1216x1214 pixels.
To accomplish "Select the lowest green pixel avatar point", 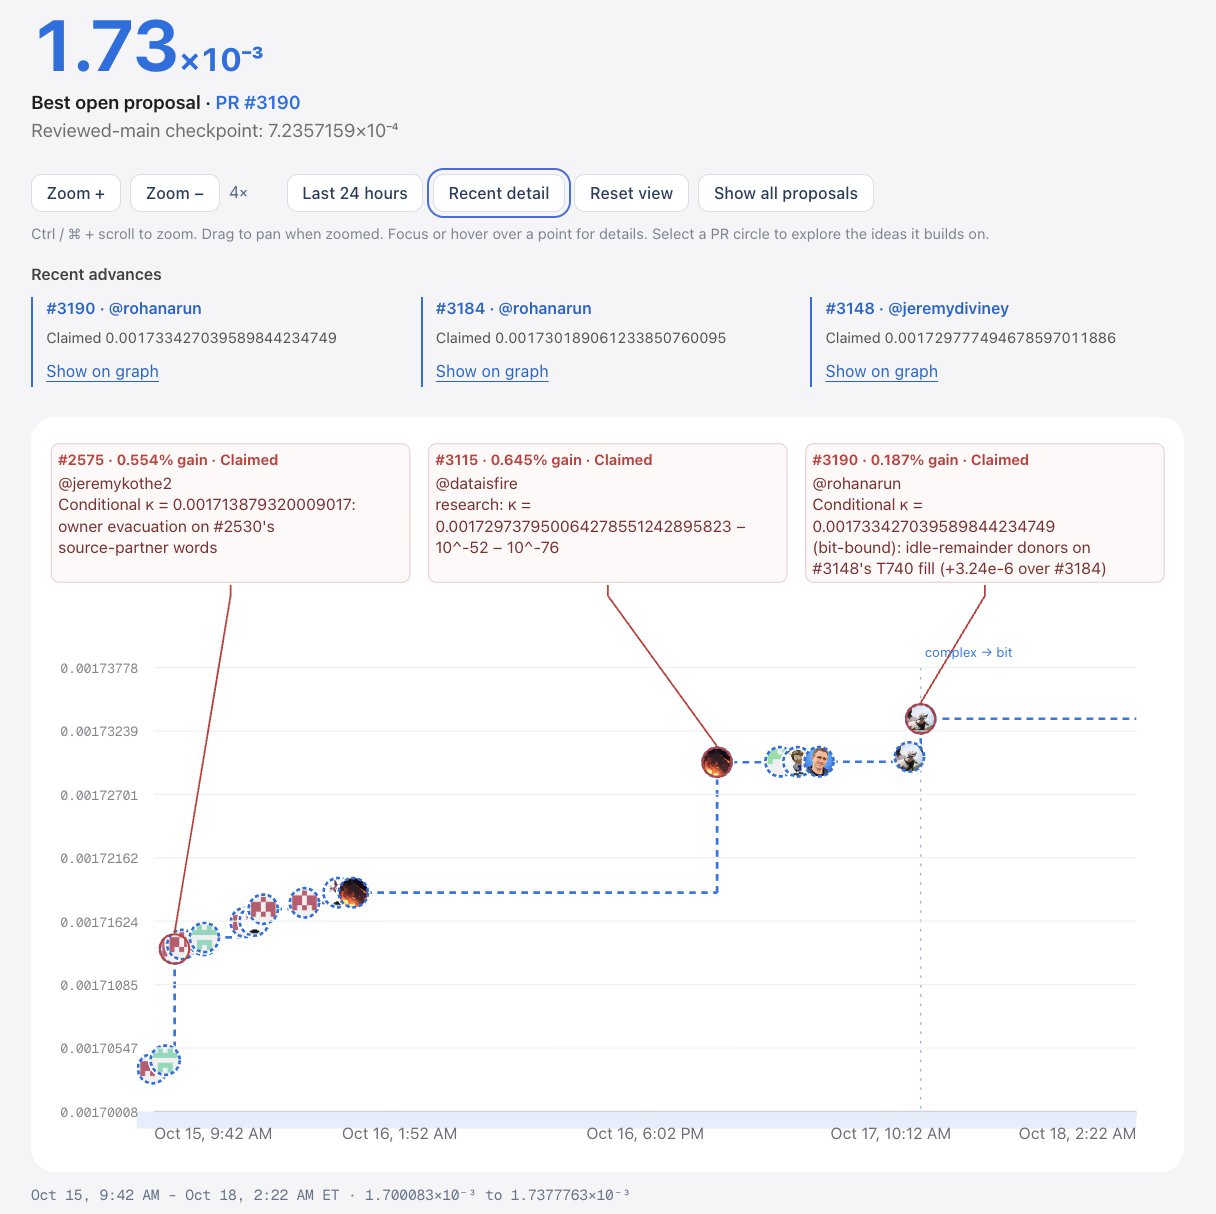I will click(165, 1060).
